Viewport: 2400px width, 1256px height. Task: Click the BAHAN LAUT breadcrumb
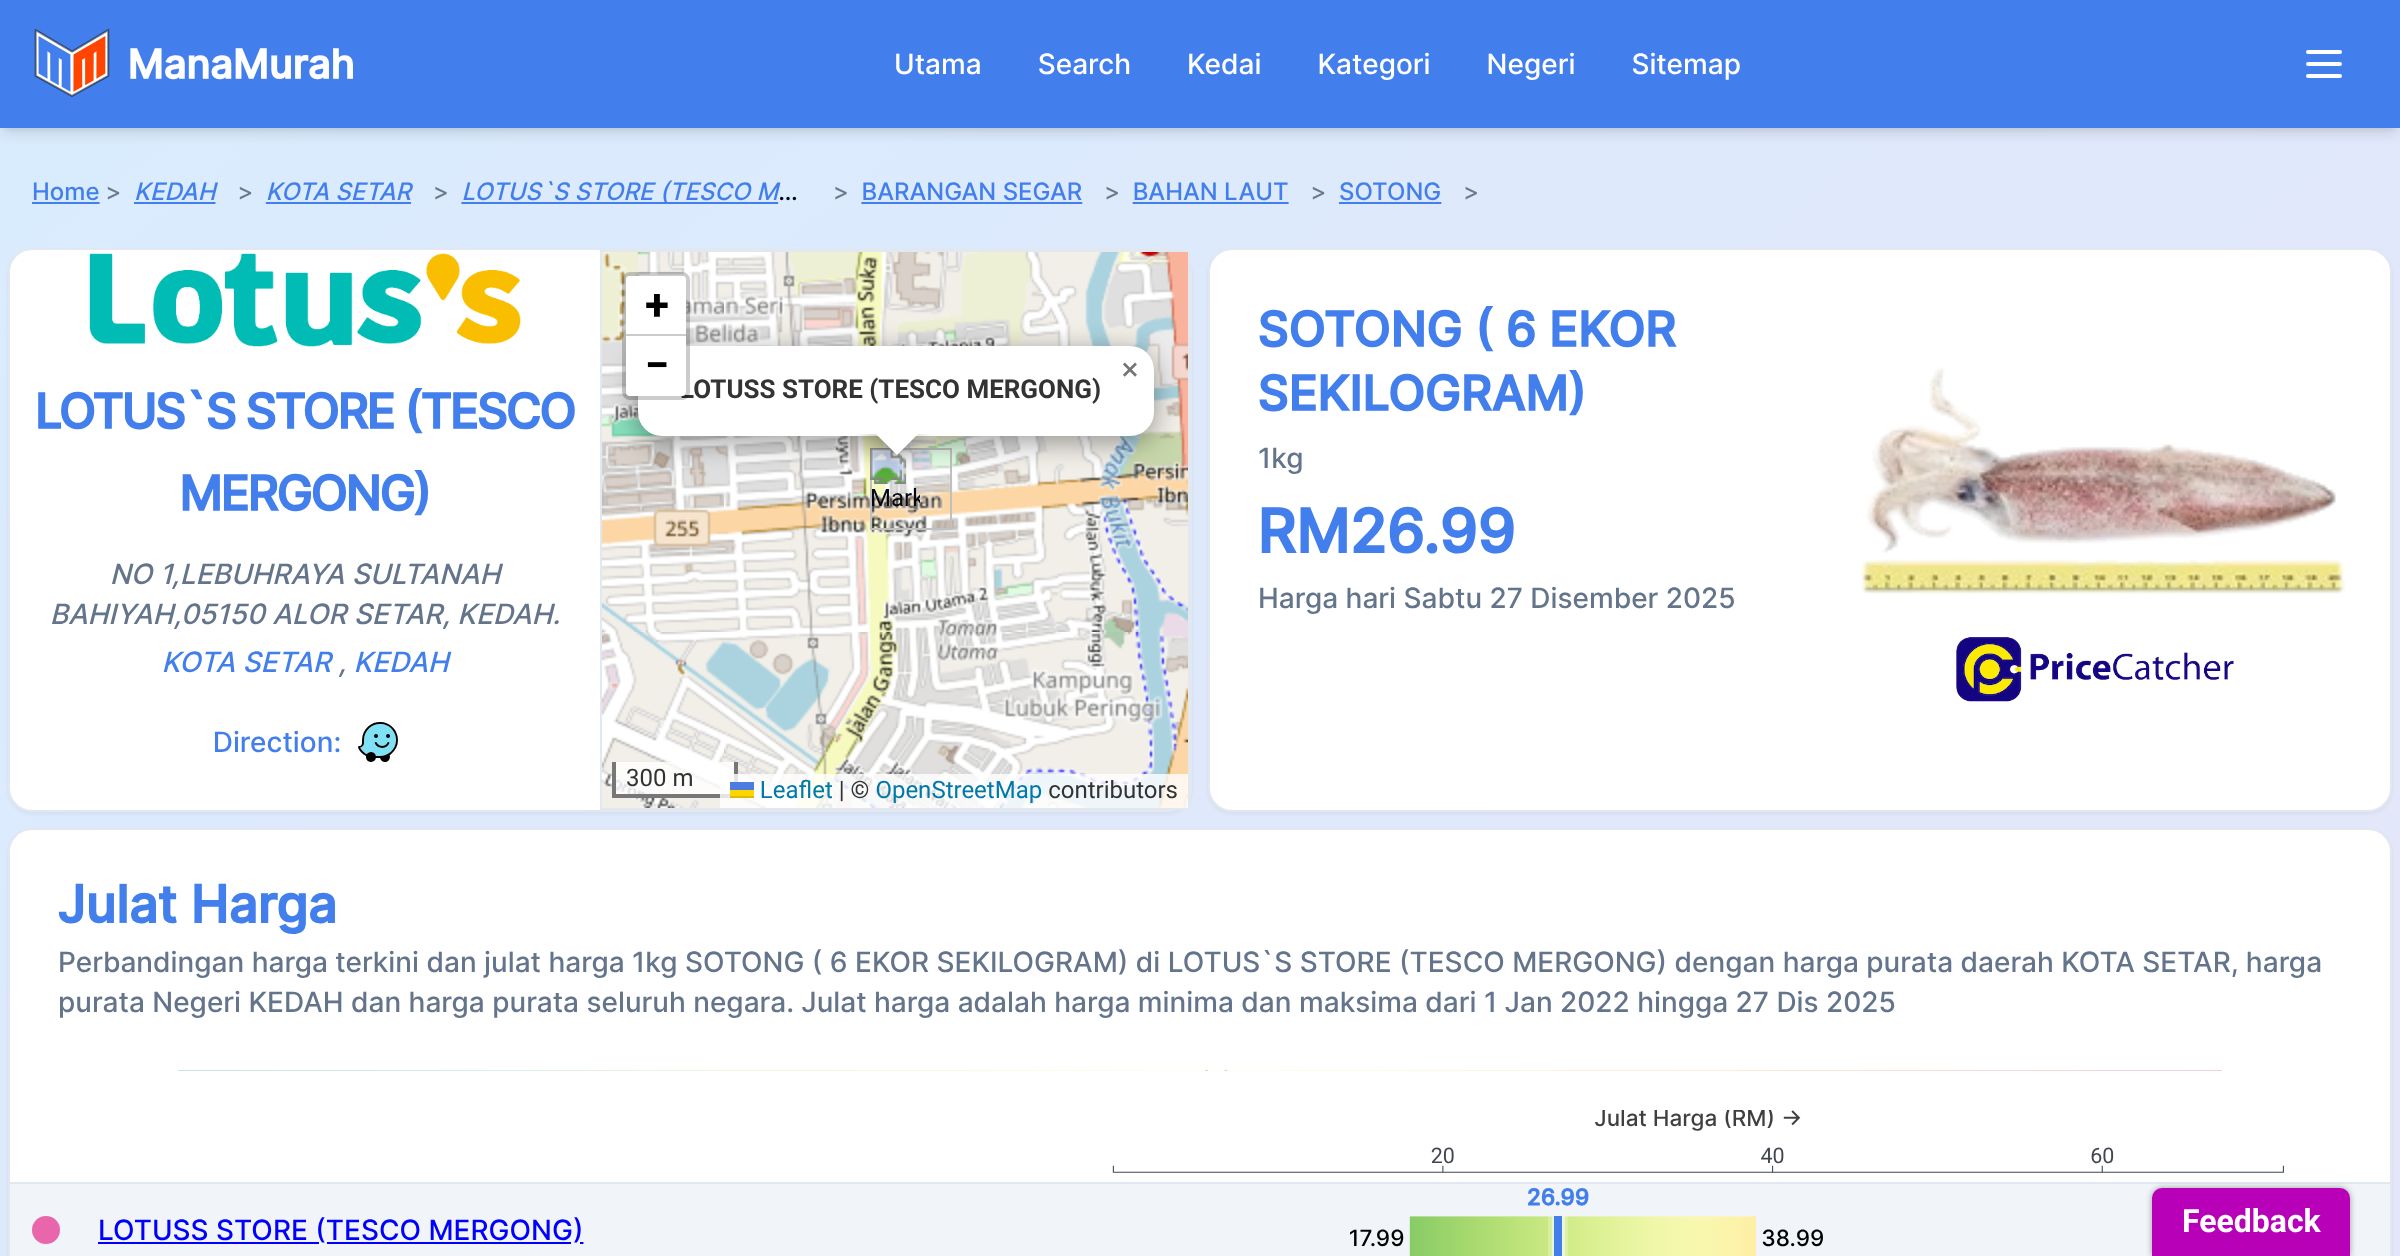tap(1209, 191)
